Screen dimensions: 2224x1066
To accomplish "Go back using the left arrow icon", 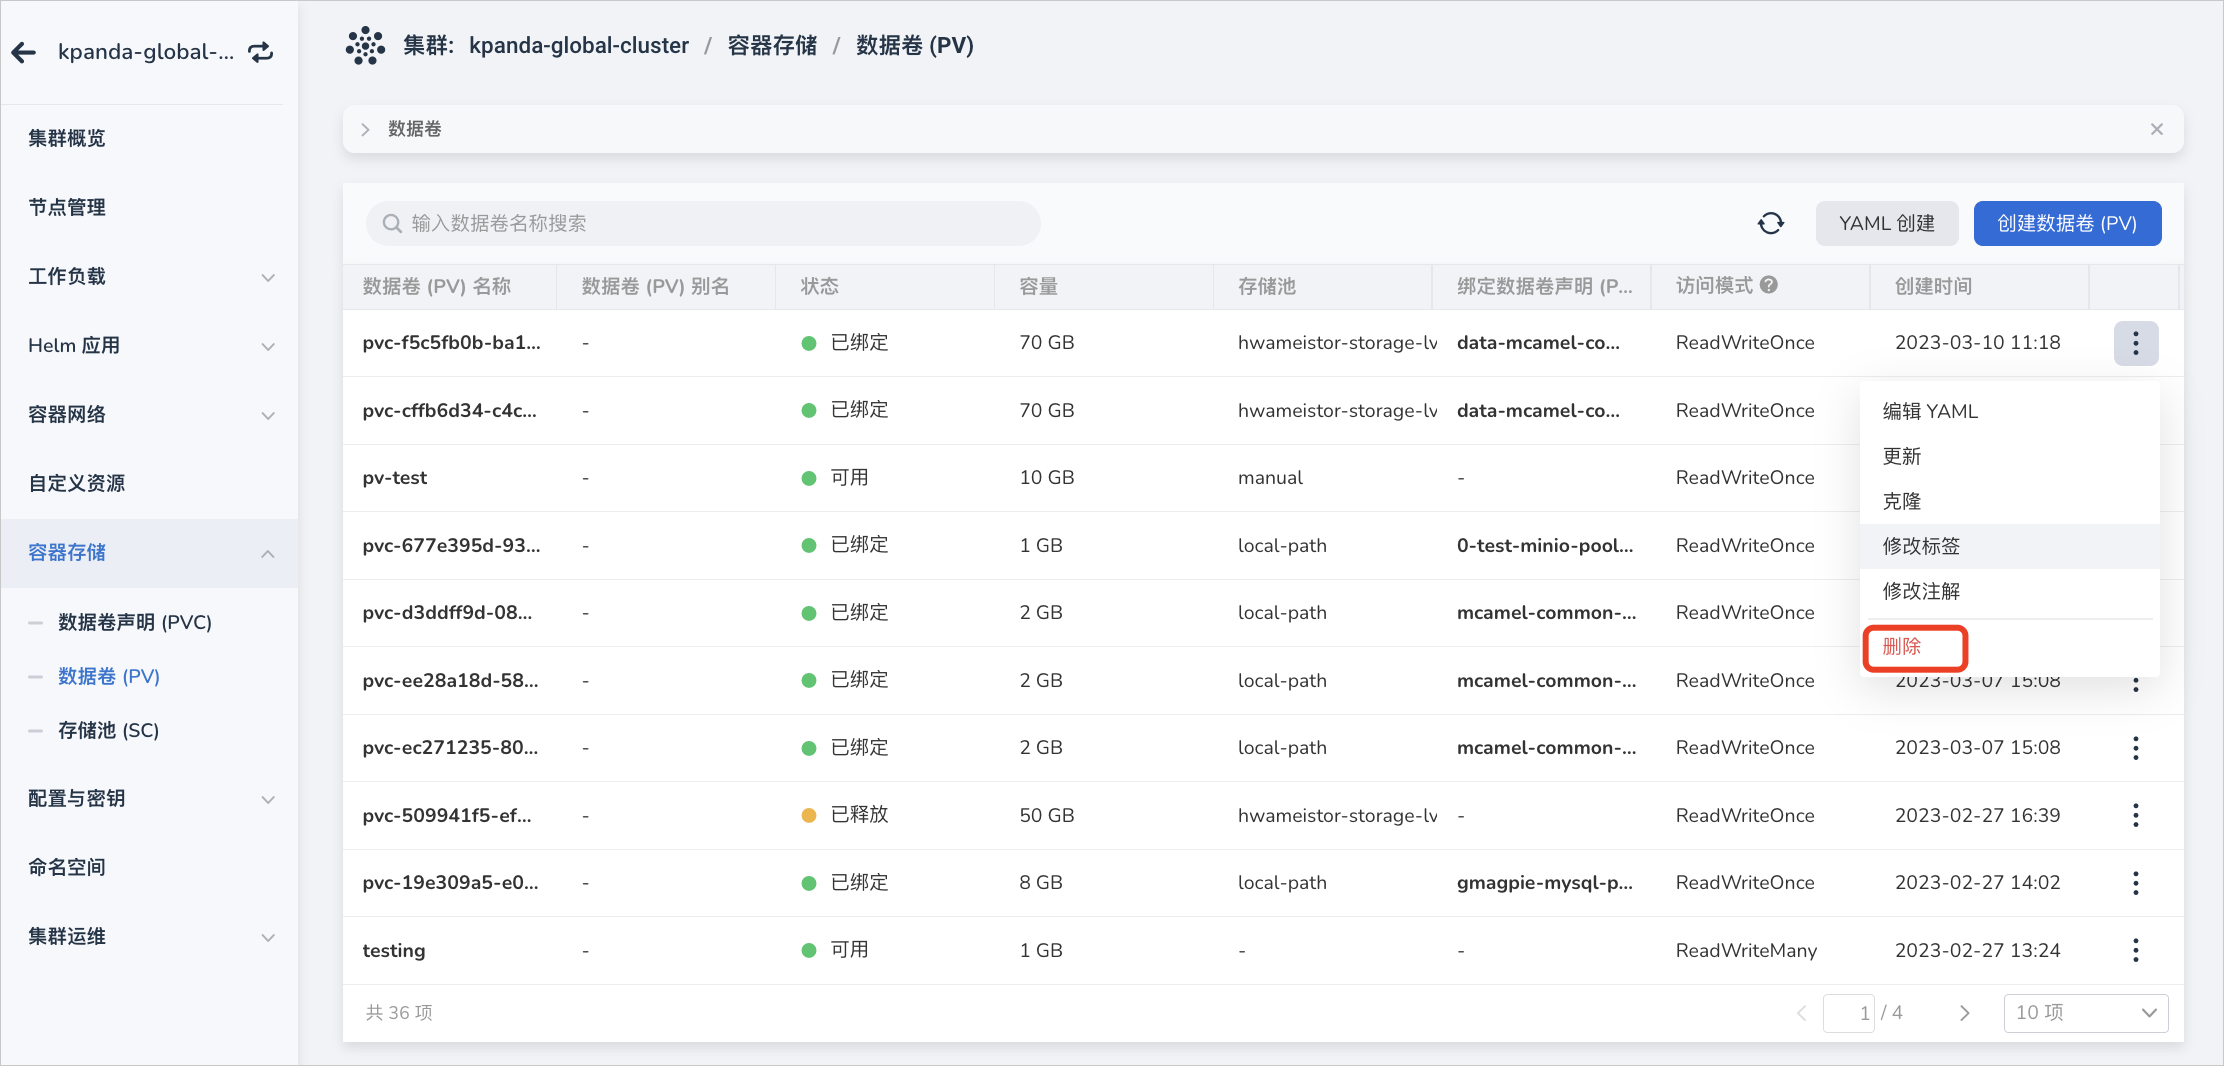I will click(x=24, y=52).
